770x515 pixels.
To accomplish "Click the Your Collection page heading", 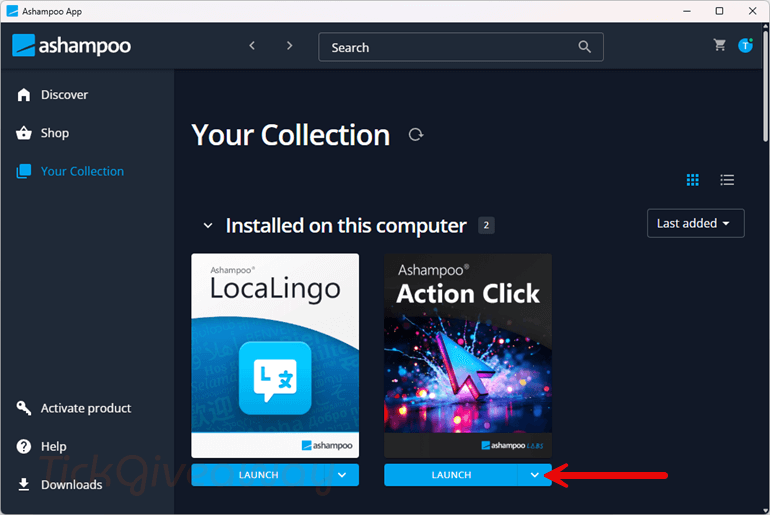I will [291, 135].
